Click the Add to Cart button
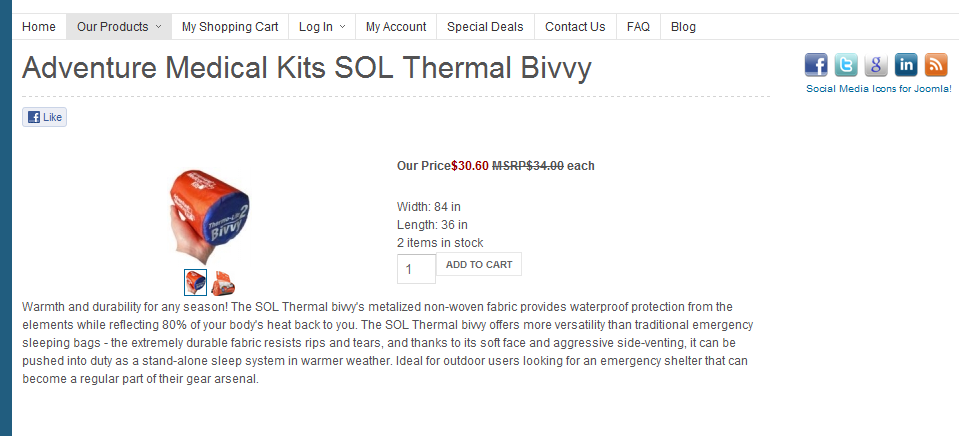This screenshot has height=436, width=959. (x=479, y=265)
